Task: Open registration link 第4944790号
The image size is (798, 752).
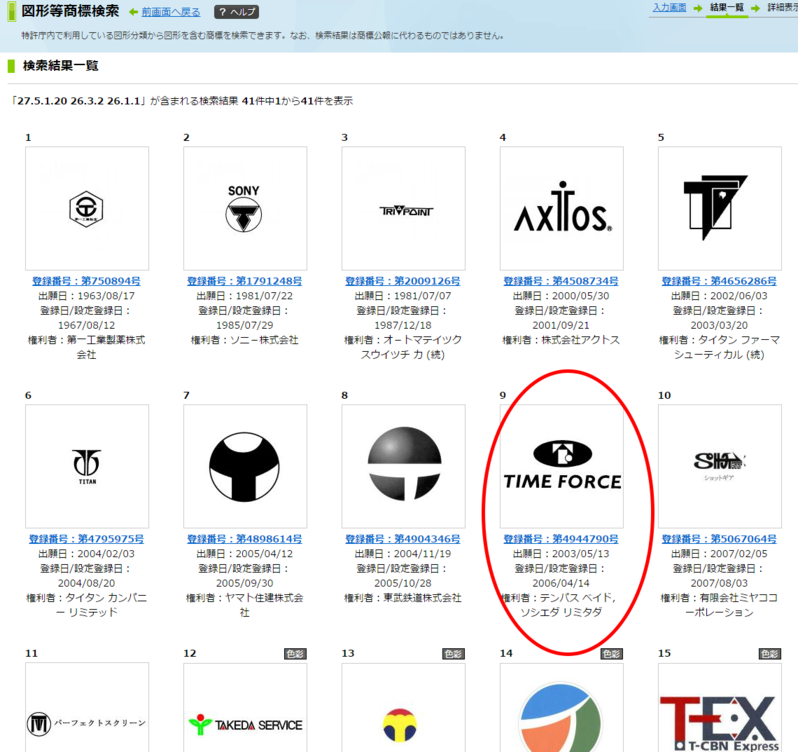Action: point(561,539)
